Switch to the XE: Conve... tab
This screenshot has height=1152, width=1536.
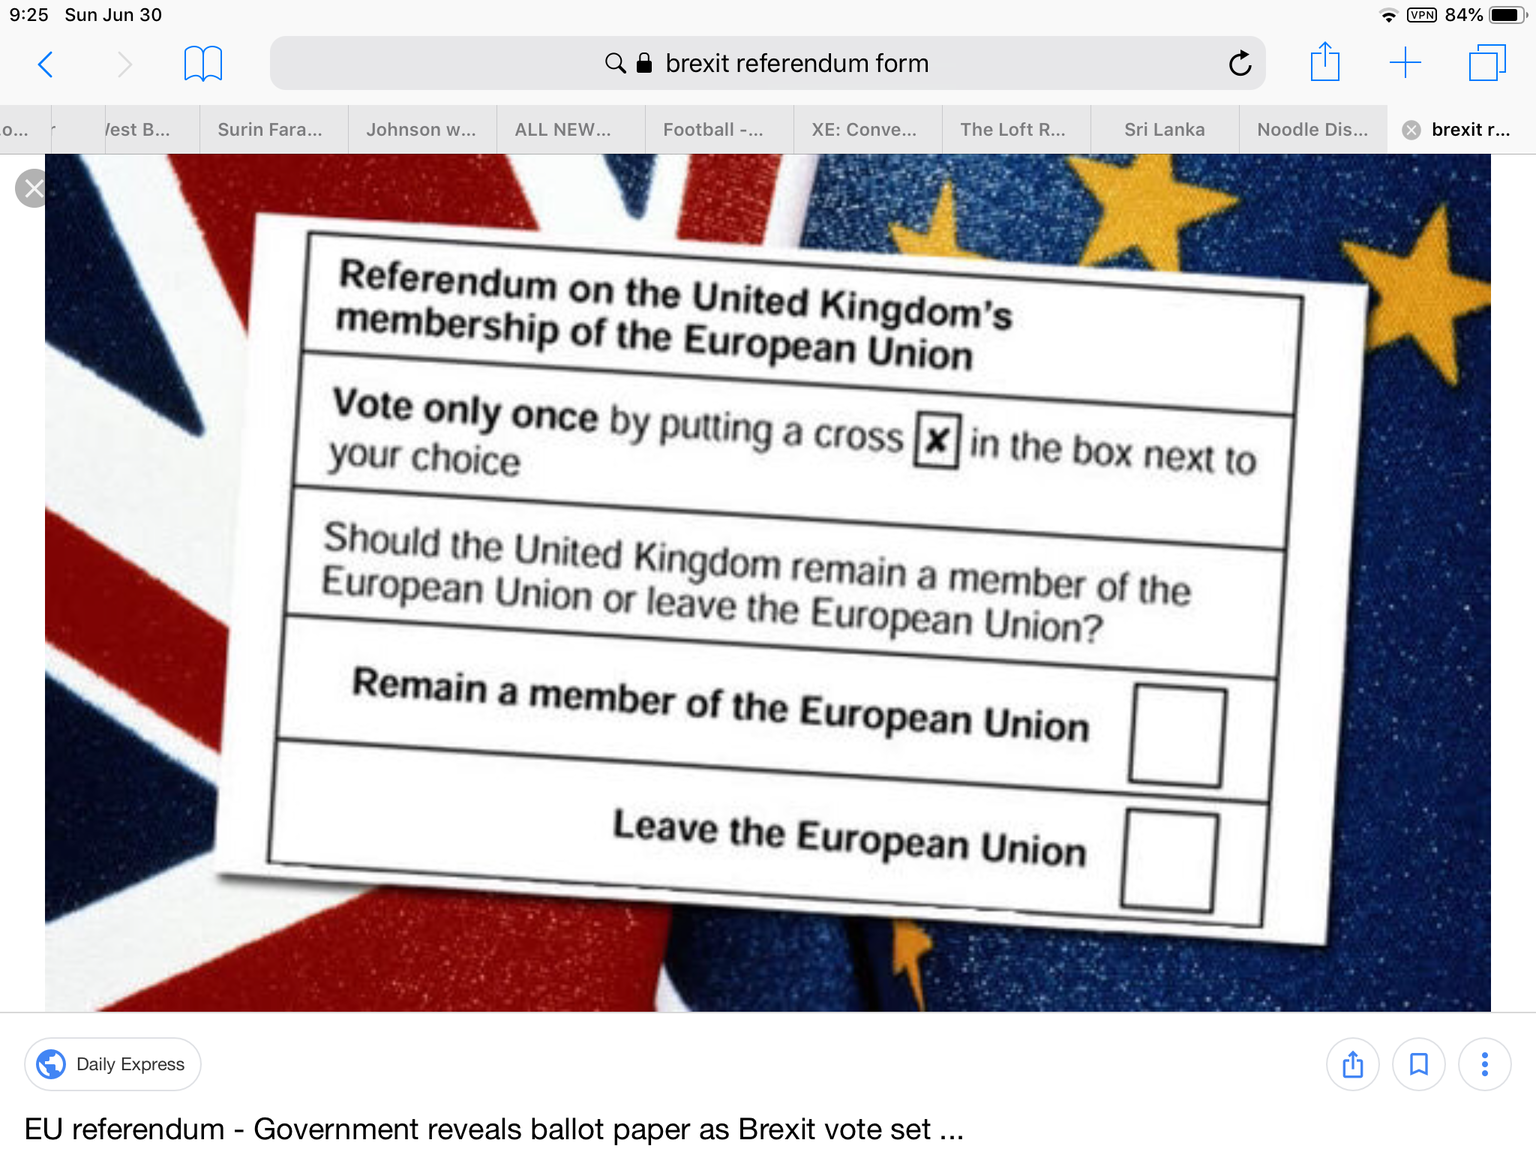coord(864,129)
